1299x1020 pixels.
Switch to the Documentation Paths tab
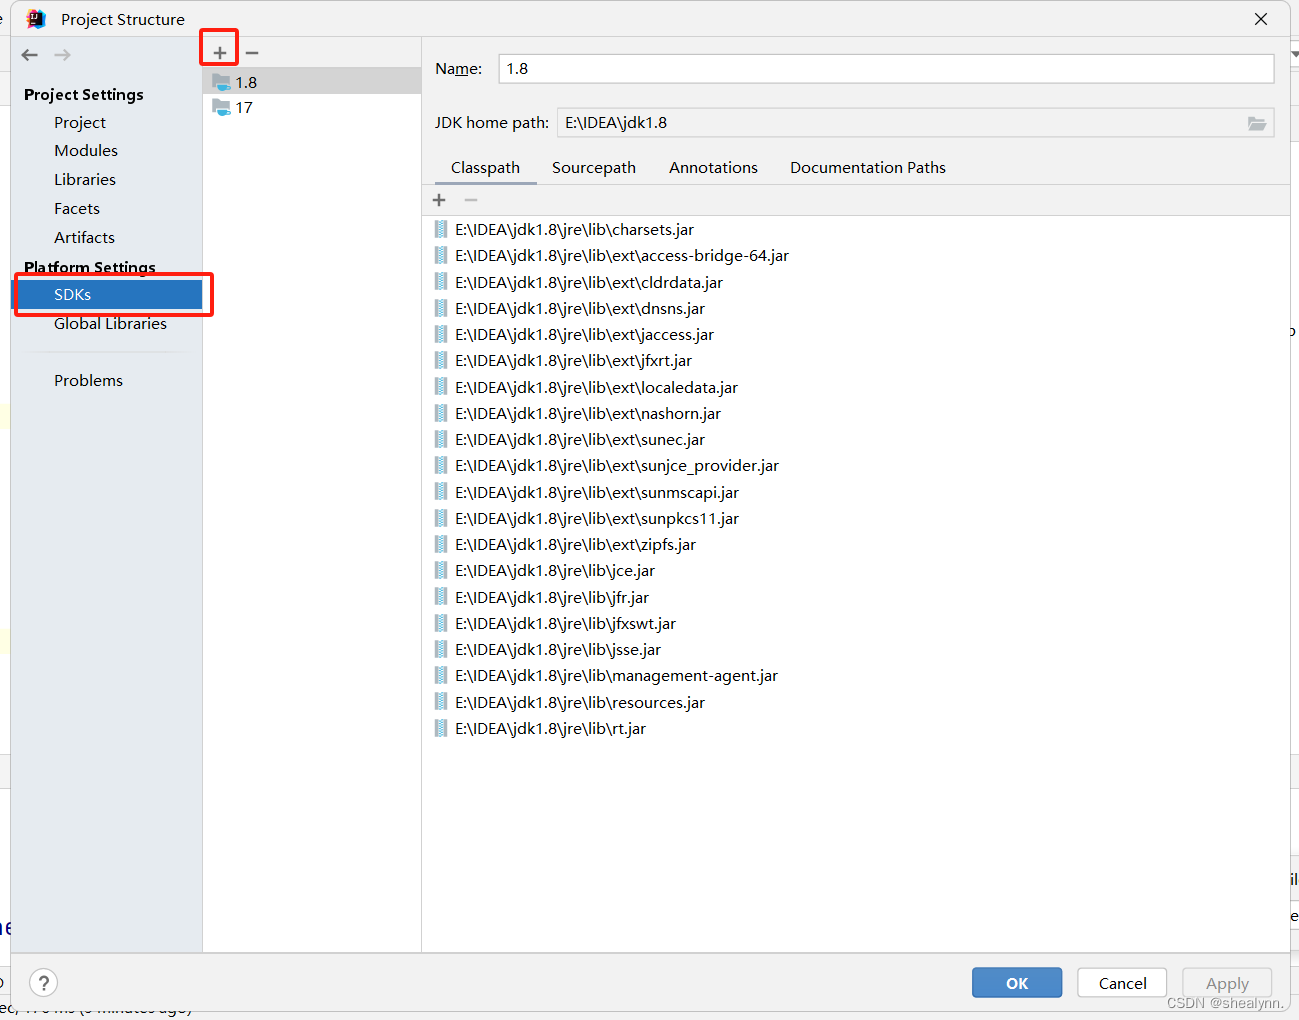pyautogui.click(x=867, y=167)
